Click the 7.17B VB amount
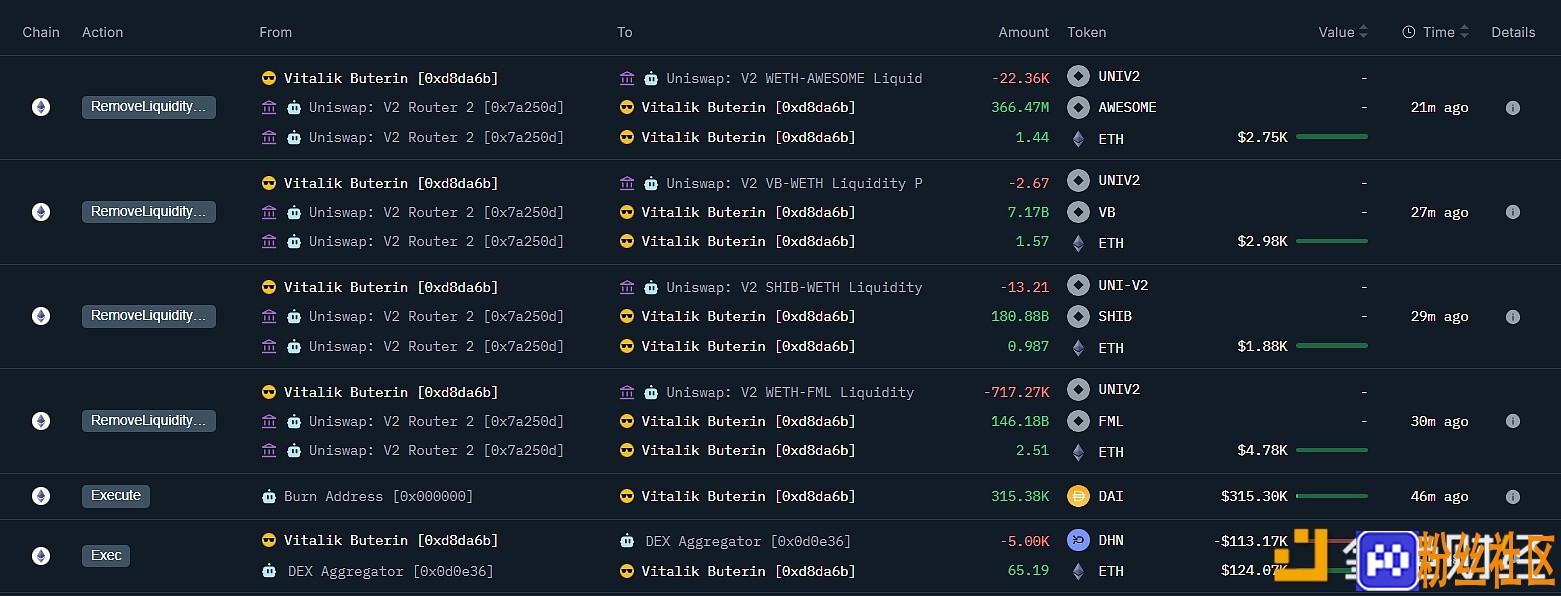Image resolution: width=1561 pixels, height=596 pixels. [x=1028, y=212]
